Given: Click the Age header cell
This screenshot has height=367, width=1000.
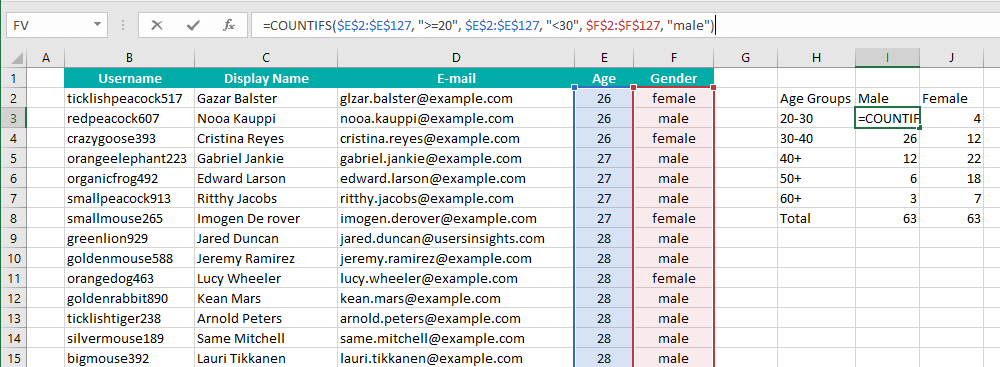Looking at the screenshot, I should [604, 79].
